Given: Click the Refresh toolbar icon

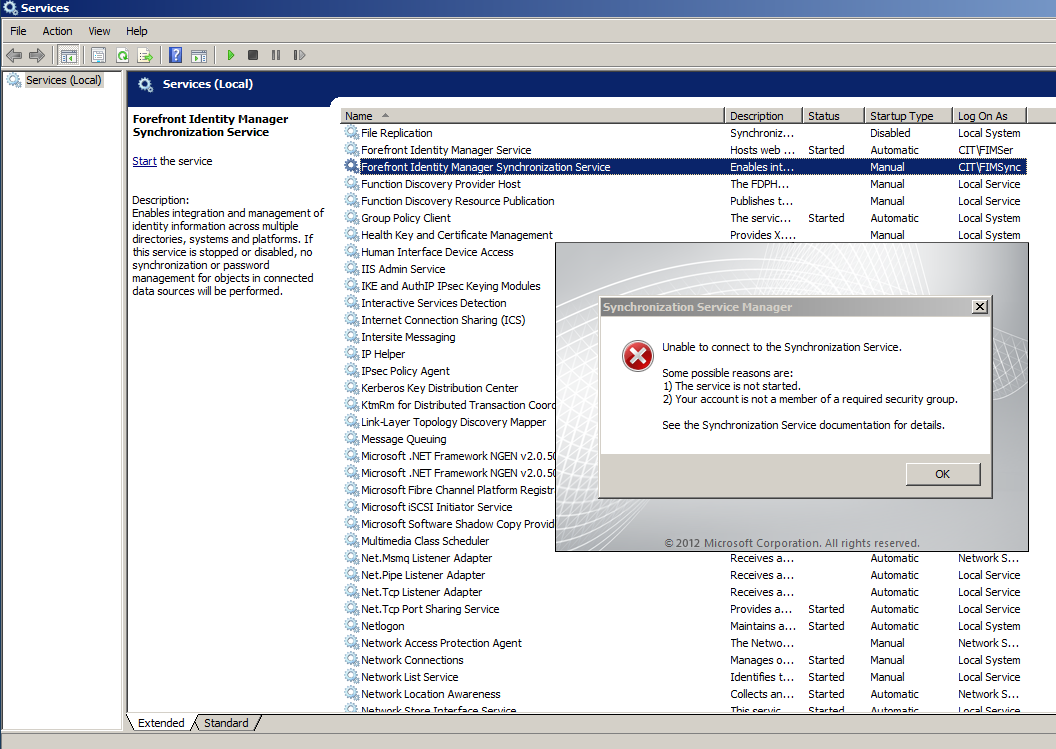Looking at the screenshot, I should 122,56.
